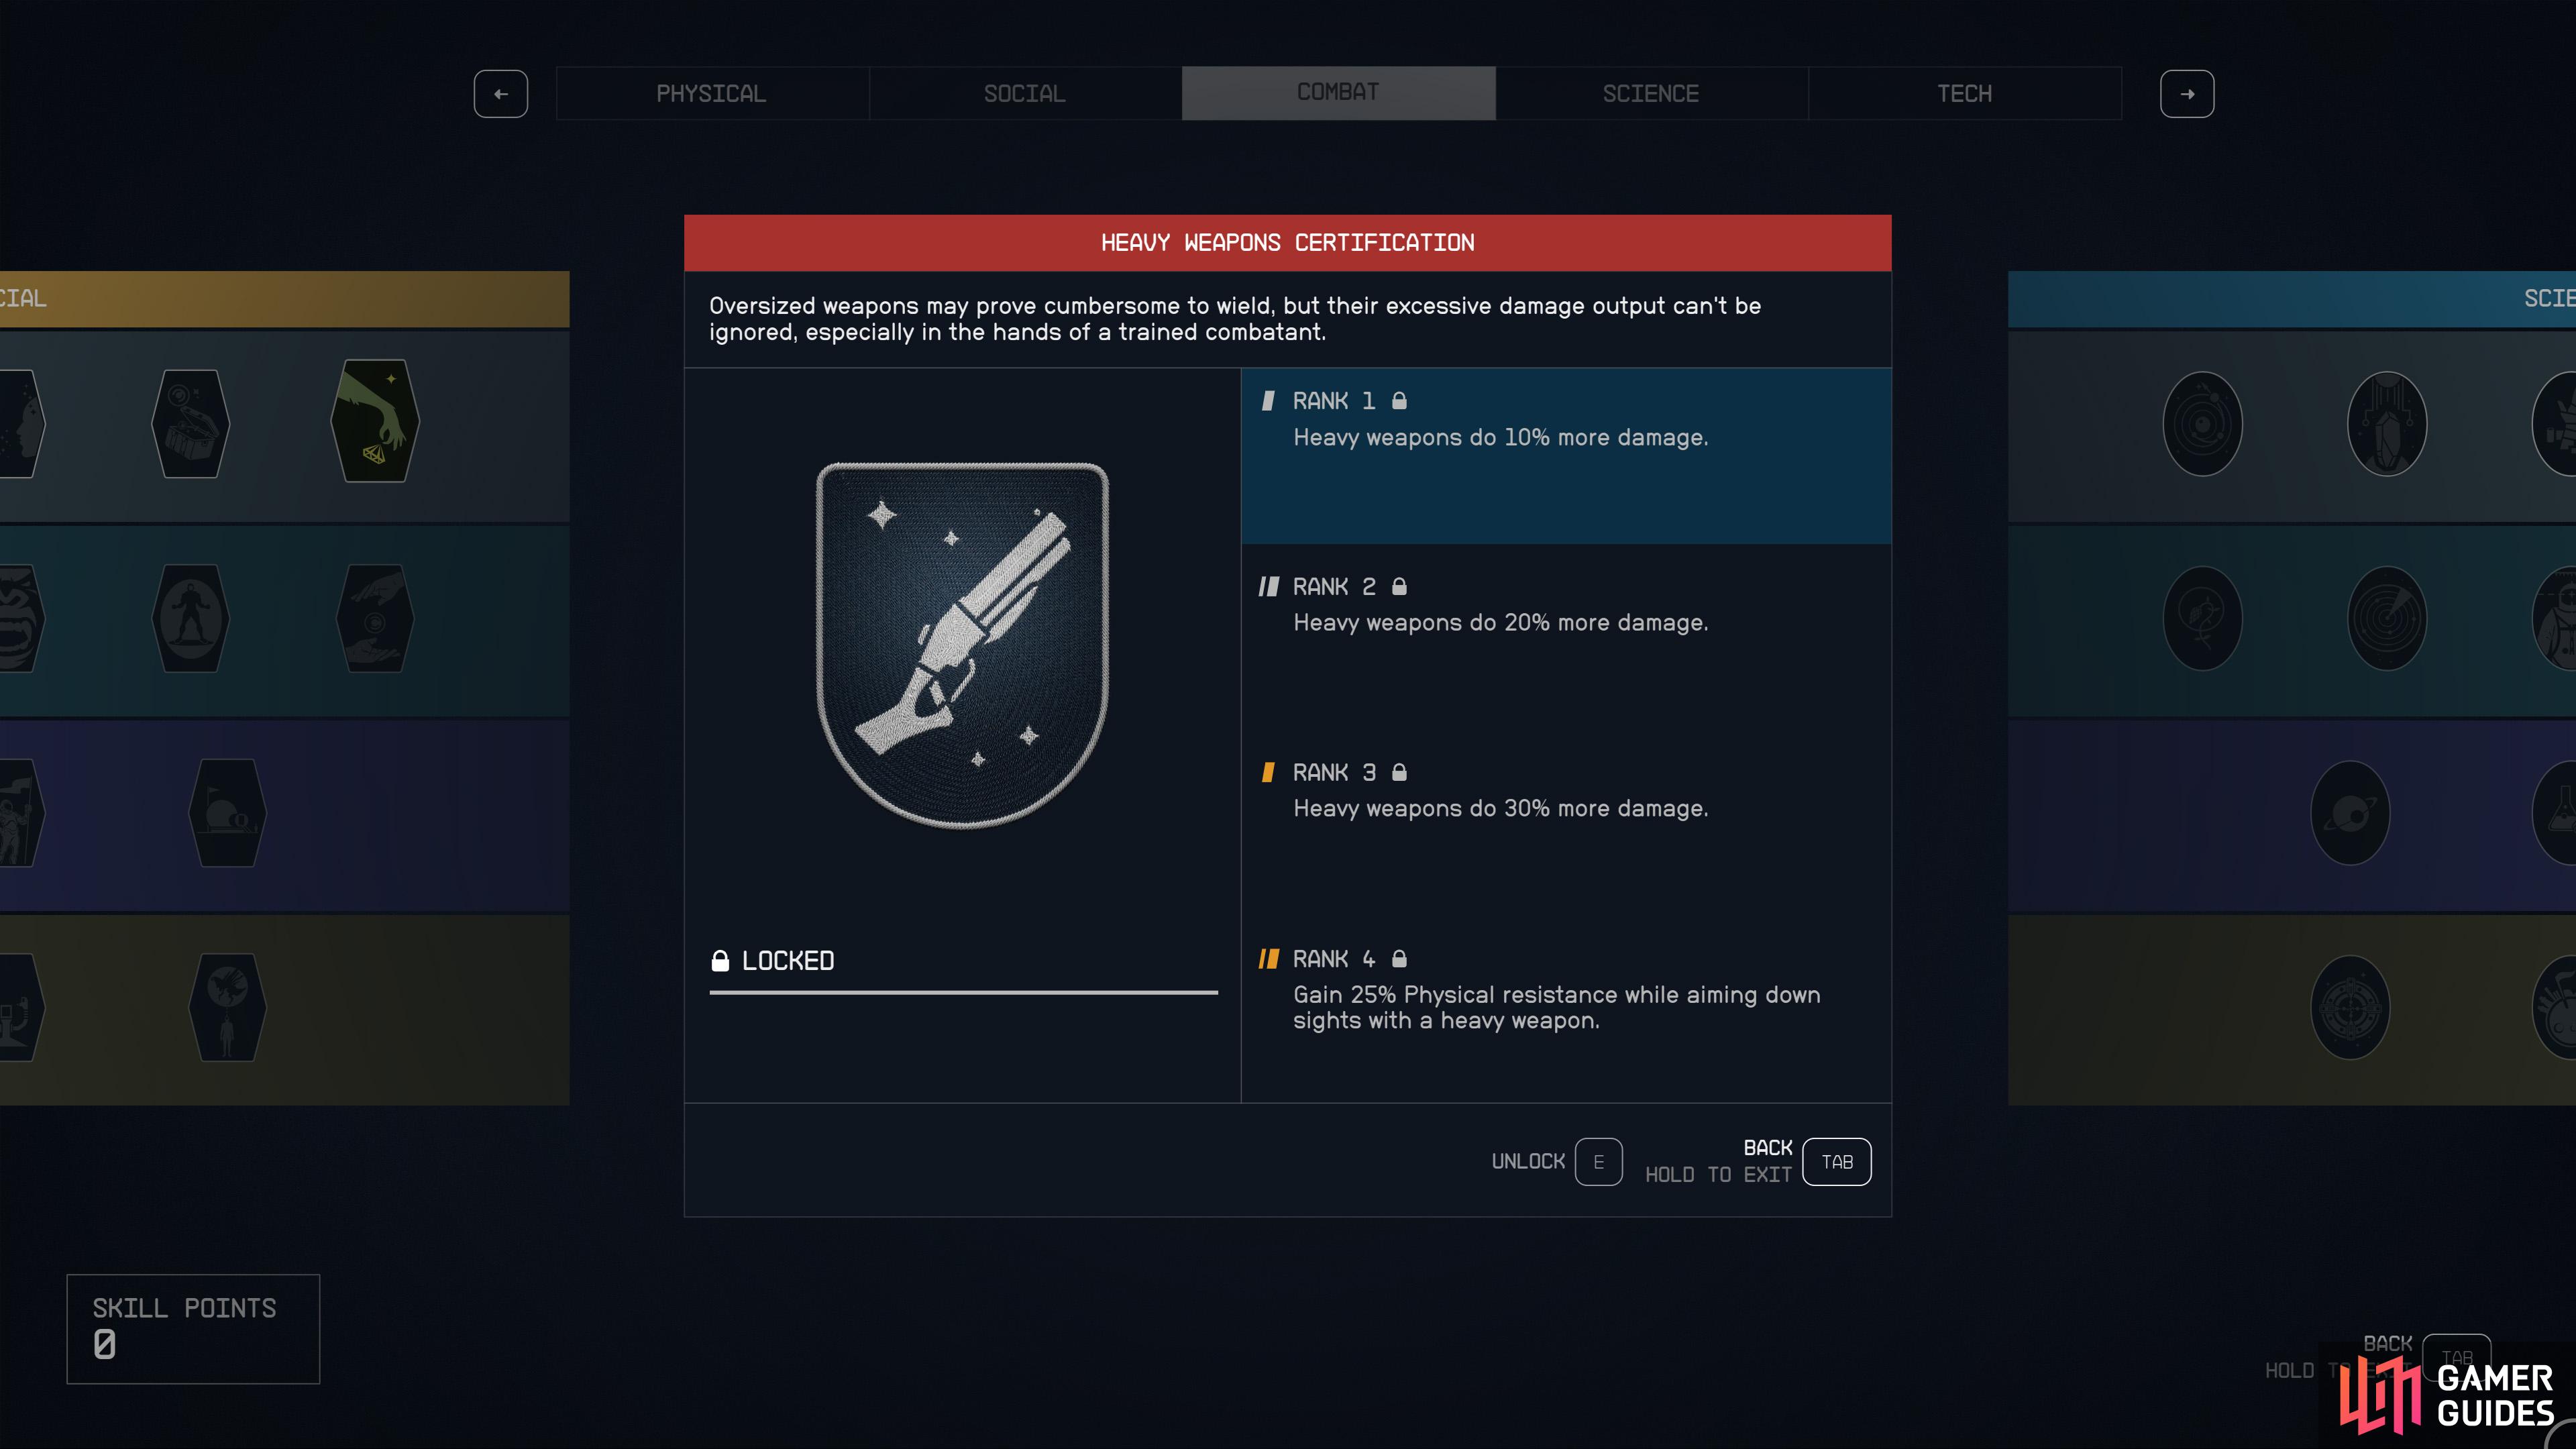Select the radar scanning science skill icon
The image size is (2576, 1449).
point(2387,618)
